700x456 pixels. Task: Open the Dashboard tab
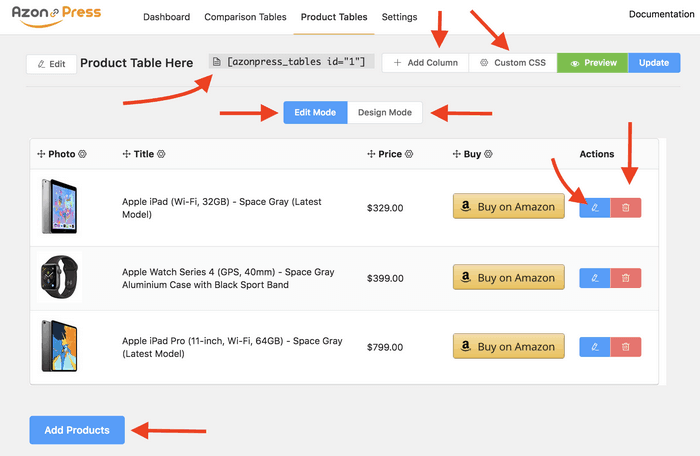coord(167,17)
